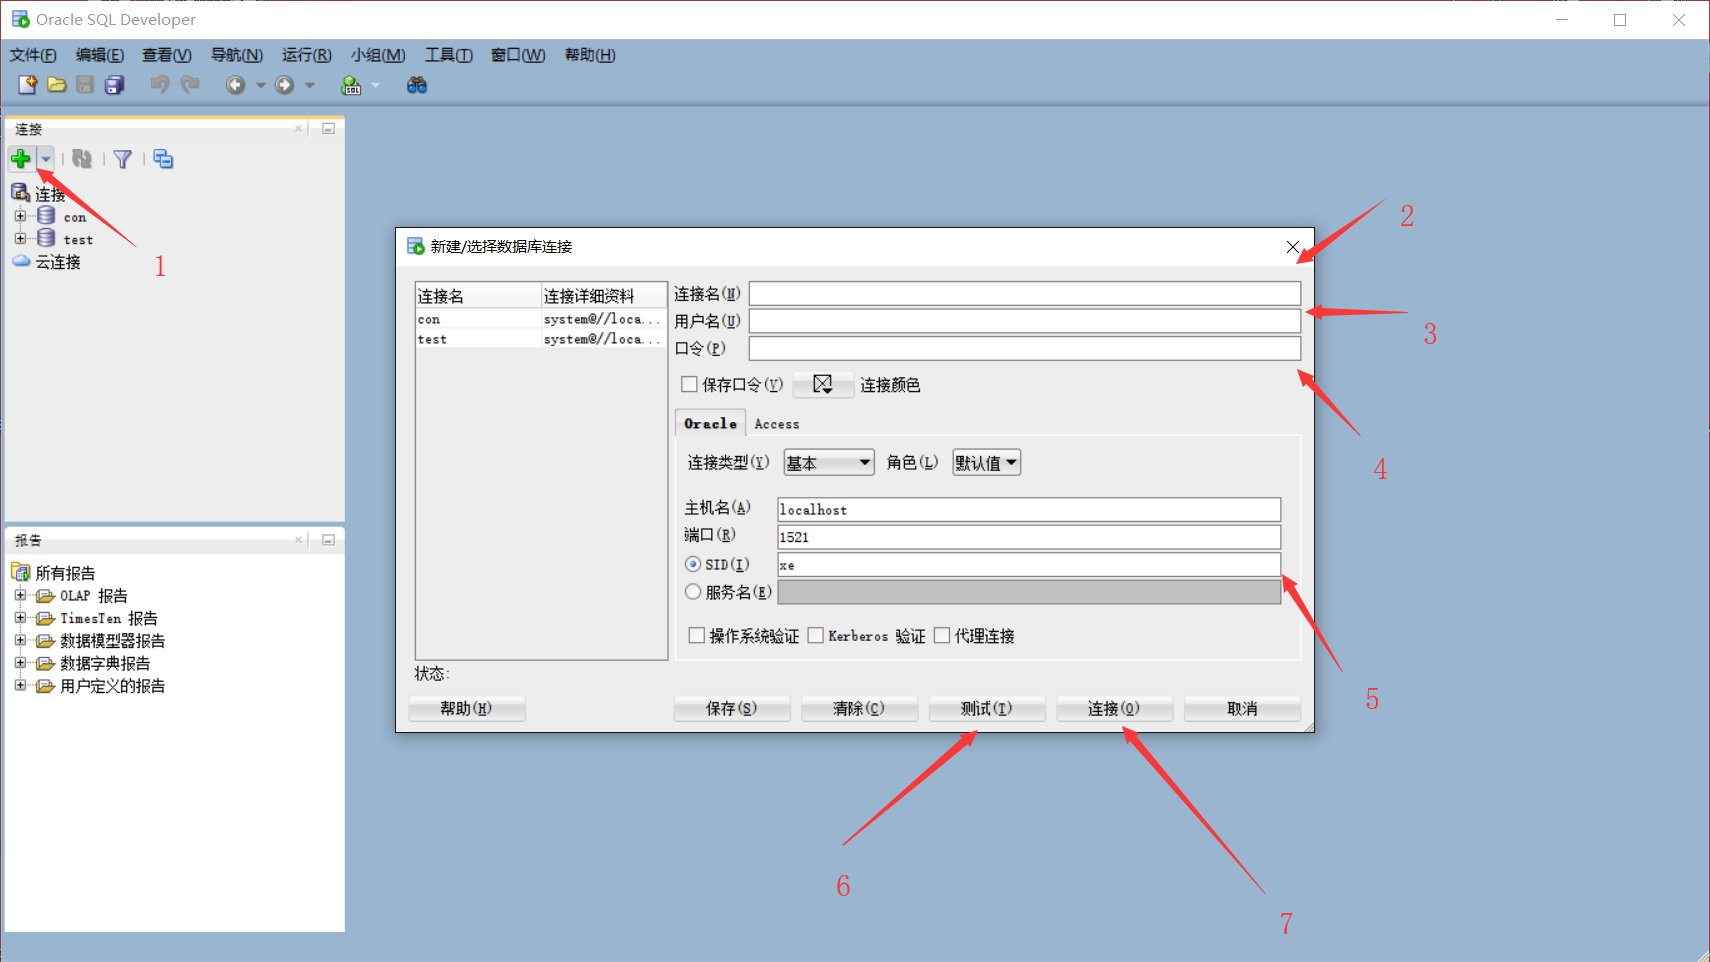Click the Test button in dialog
The height and width of the screenshot is (962, 1710).
pos(987,708)
